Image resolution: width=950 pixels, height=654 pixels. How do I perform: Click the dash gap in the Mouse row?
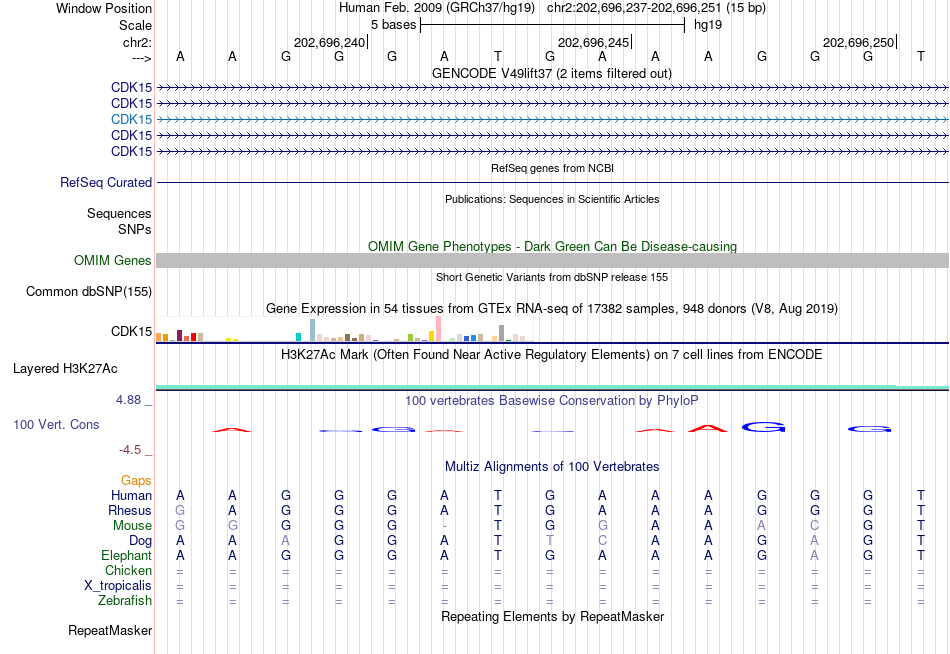445,526
